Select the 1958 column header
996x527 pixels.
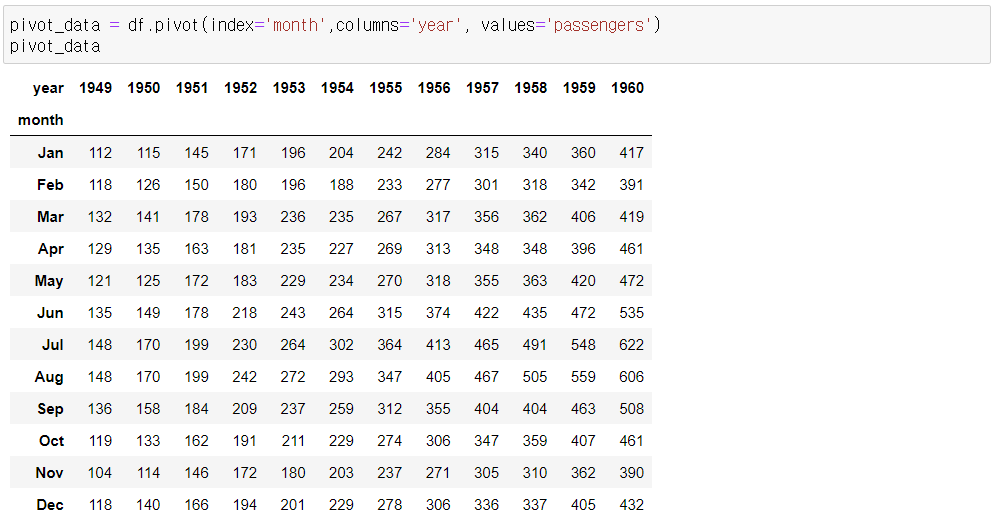[530, 88]
